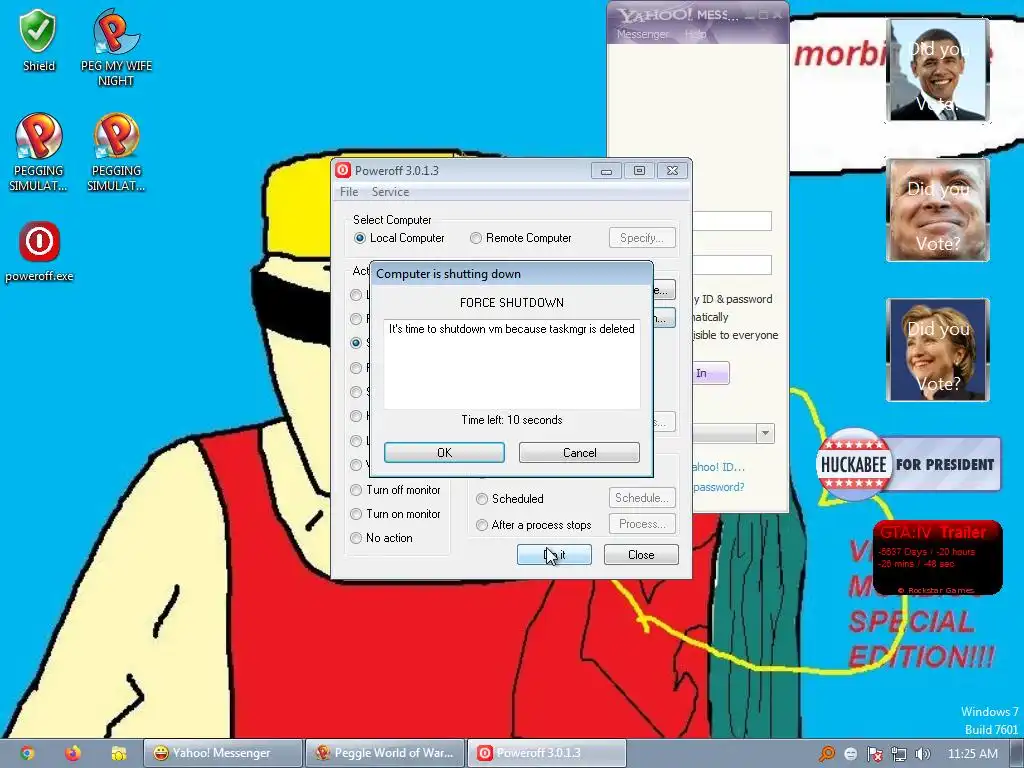Open Help menu in Yahoo Messenger
This screenshot has height=768, width=1024.
[x=696, y=34]
